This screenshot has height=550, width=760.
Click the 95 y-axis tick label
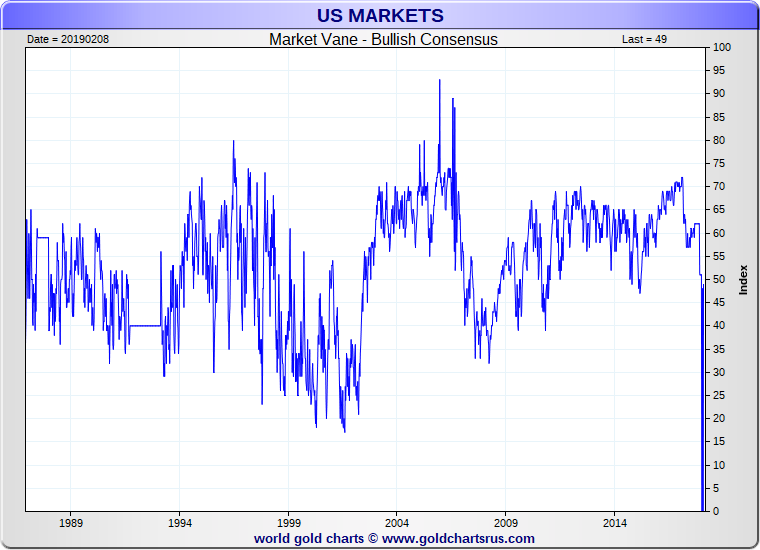(719, 70)
